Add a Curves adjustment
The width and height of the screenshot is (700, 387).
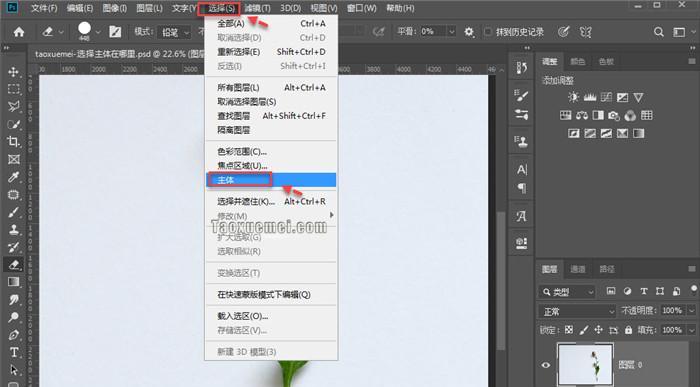(606, 97)
